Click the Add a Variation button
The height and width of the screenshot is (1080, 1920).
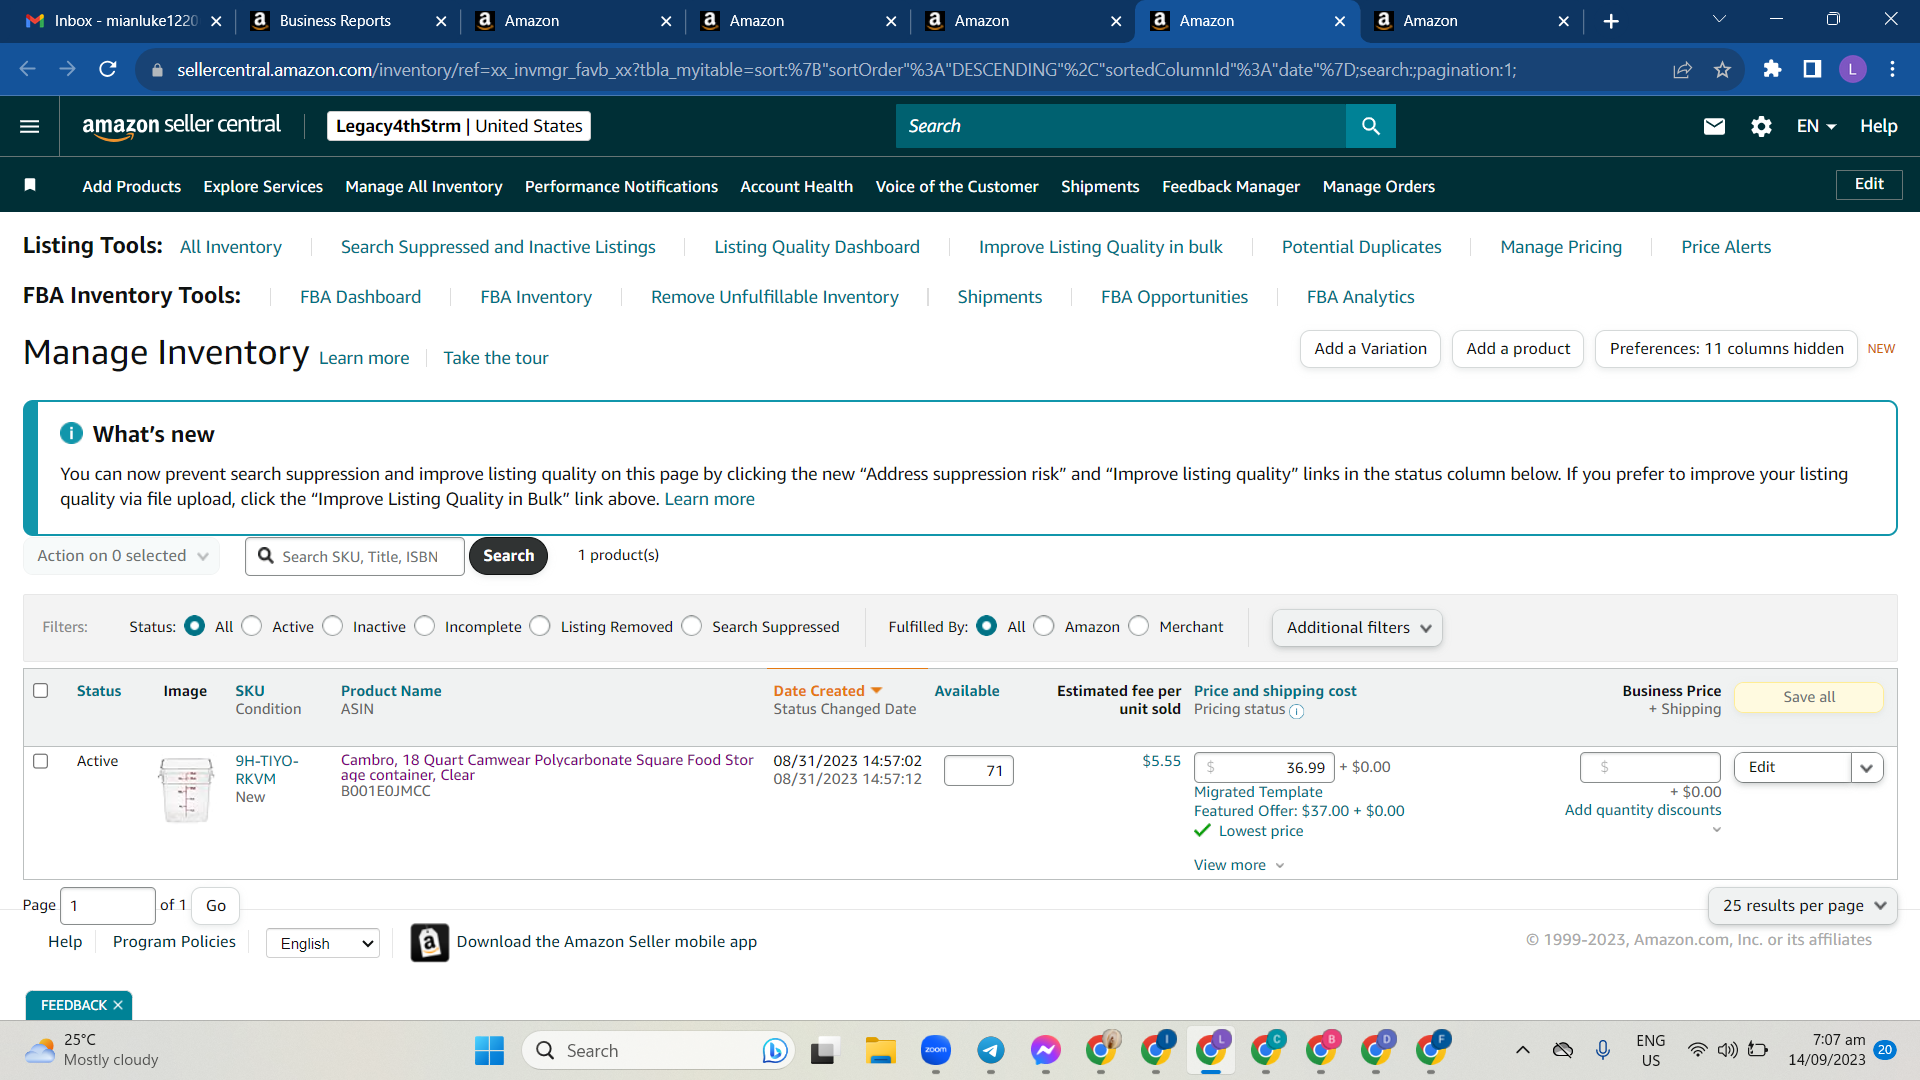coord(1371,349)
